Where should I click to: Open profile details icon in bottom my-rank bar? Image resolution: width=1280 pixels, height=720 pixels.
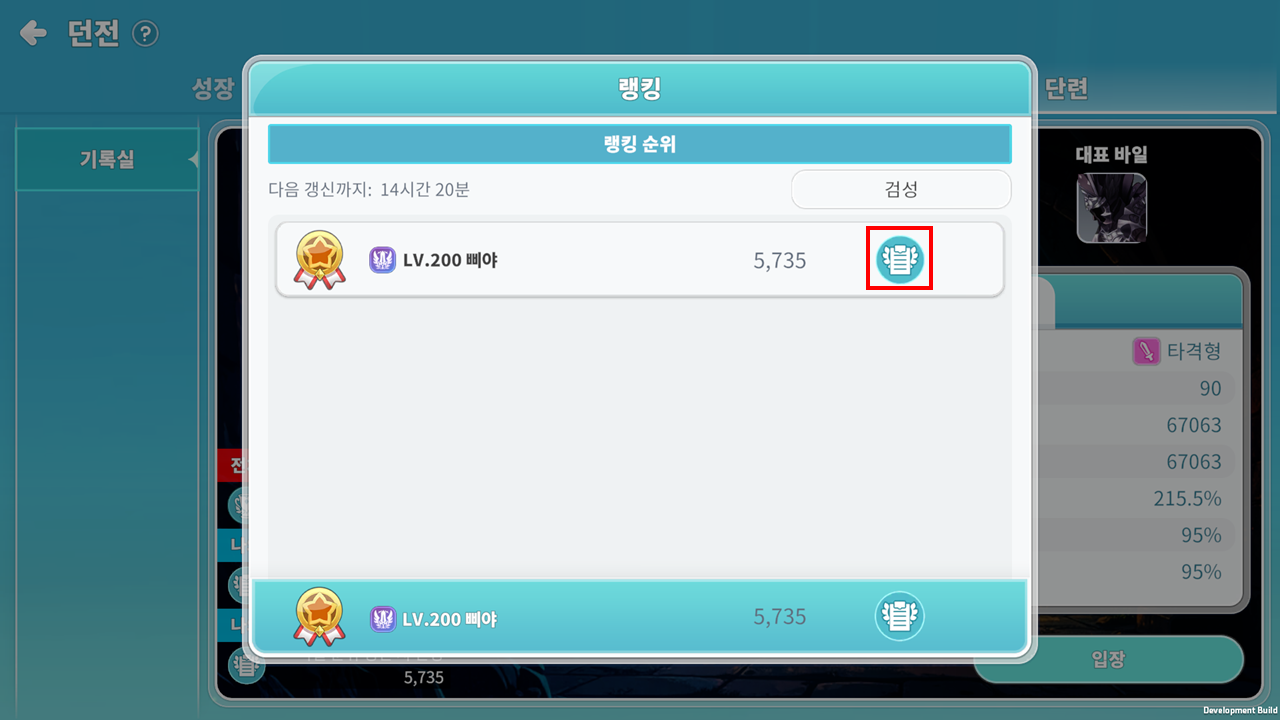click(899, 616)
